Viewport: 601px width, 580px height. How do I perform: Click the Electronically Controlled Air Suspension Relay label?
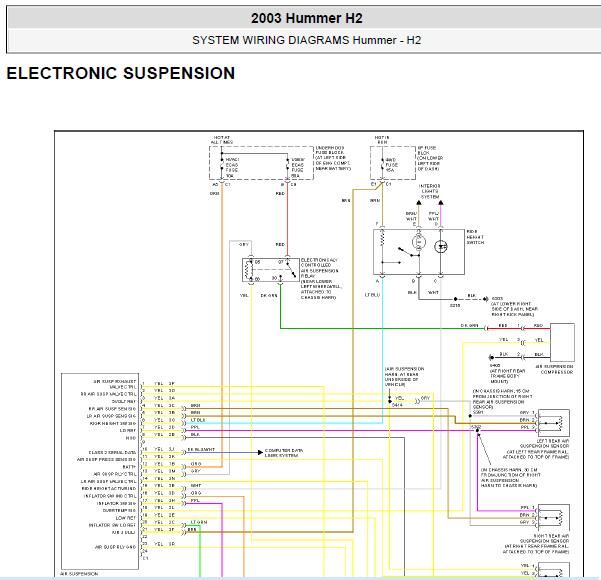(x=320, y=279)
